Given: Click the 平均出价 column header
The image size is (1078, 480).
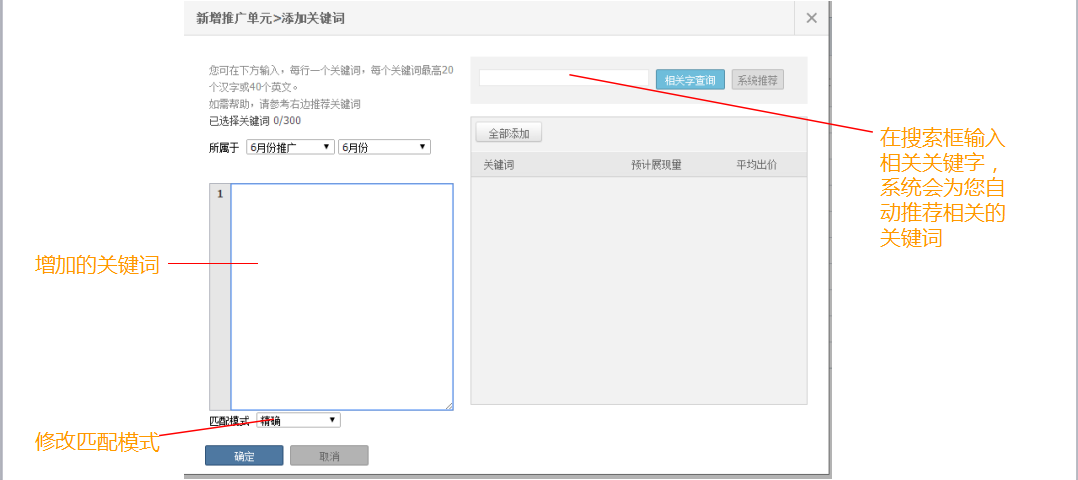Looking at the screenshot, I should click(756, 165).
